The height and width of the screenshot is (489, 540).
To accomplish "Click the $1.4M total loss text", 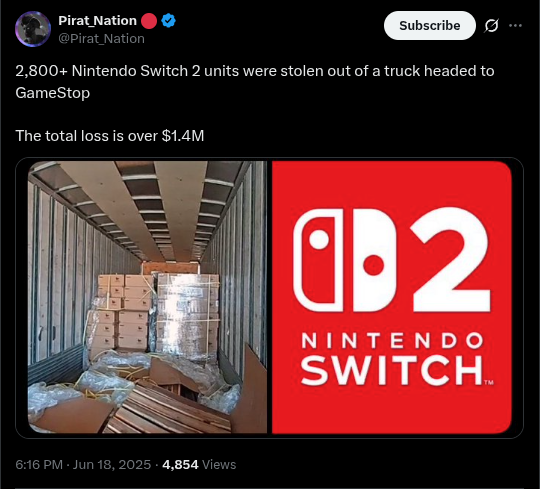I will click(x=183, y=136).
